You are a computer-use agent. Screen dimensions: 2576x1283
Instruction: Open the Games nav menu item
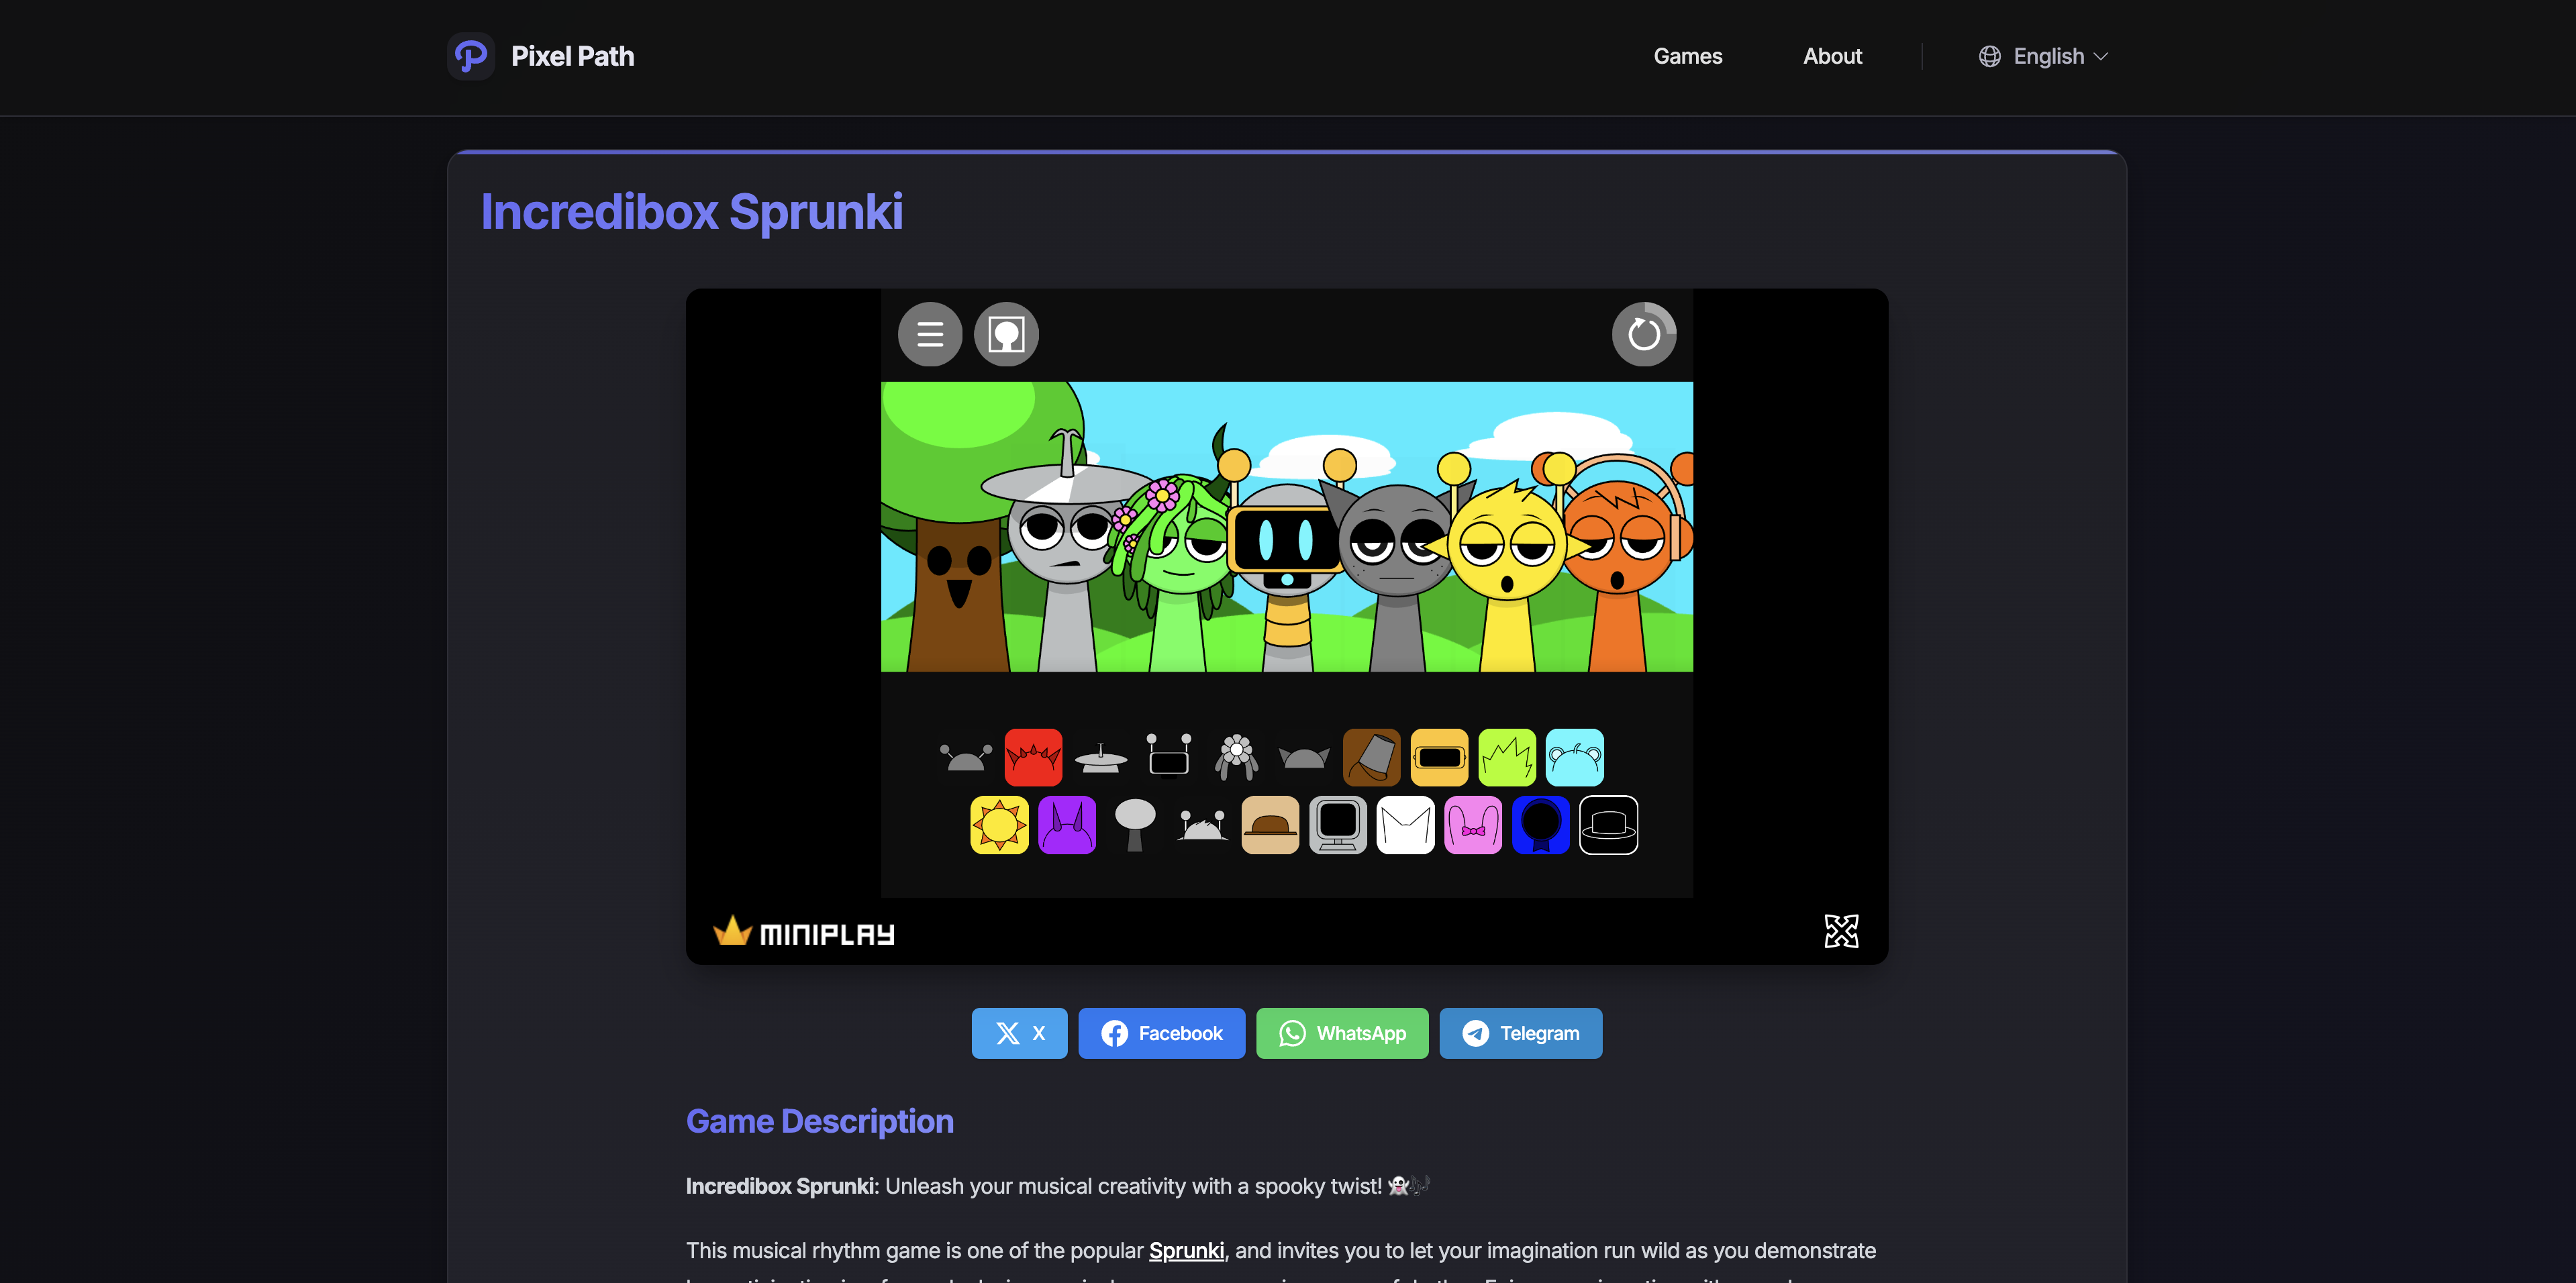pos(1688,56)
